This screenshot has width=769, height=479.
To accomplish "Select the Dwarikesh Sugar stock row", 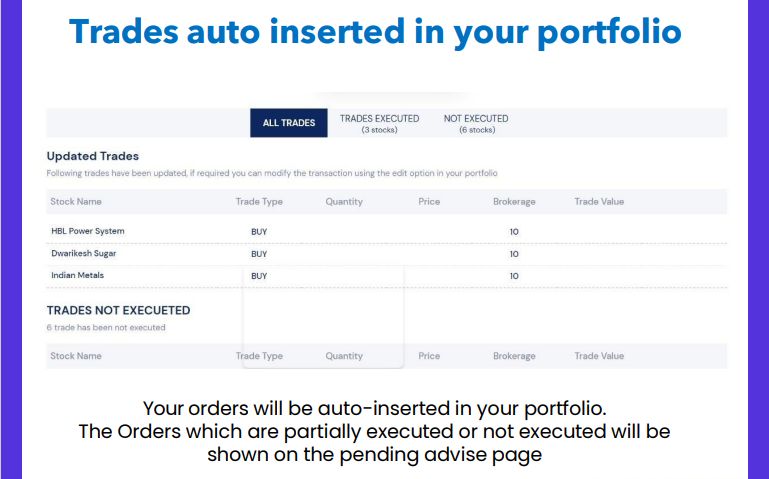I will click(84, 253).
